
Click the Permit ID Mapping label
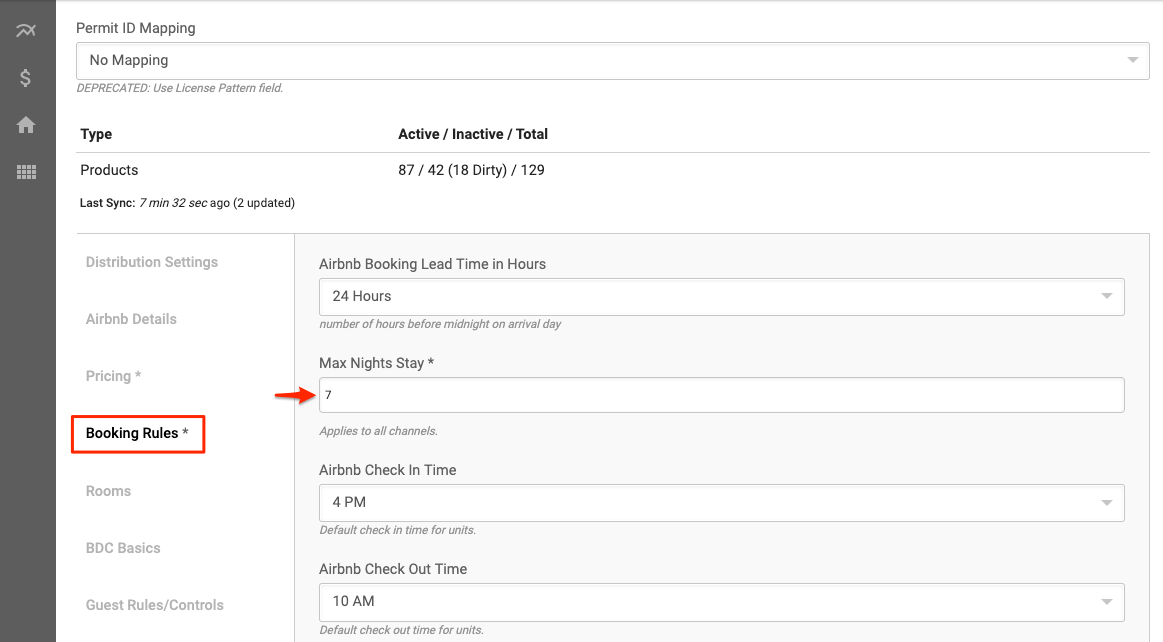tap(136, 28)
